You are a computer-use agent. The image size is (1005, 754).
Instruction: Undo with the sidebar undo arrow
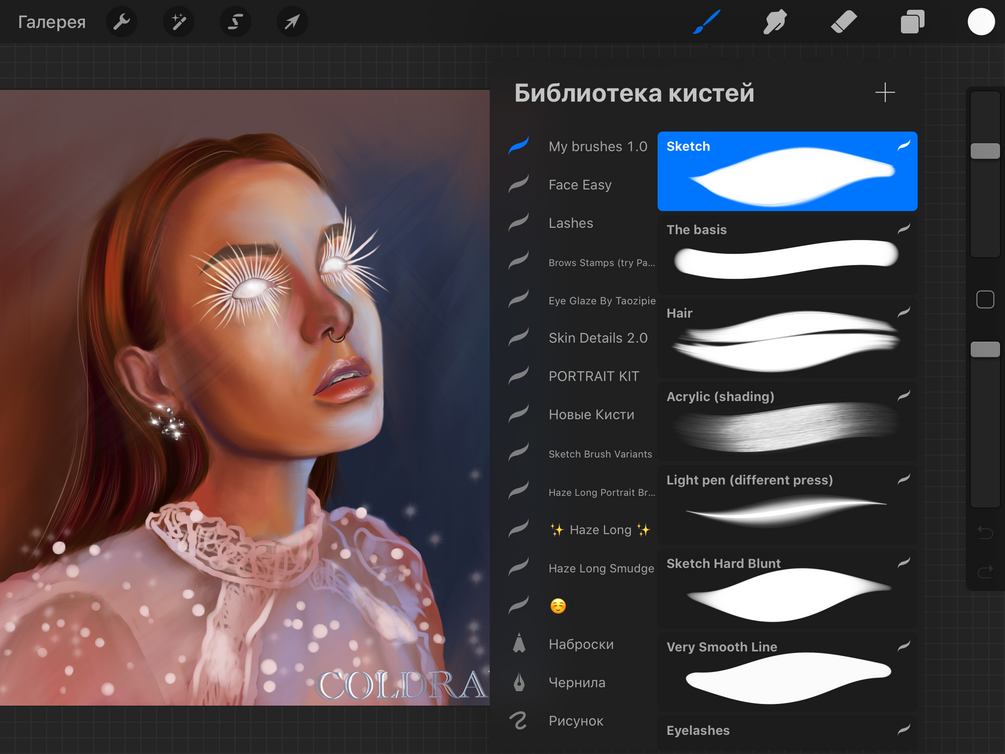(985, 532)
